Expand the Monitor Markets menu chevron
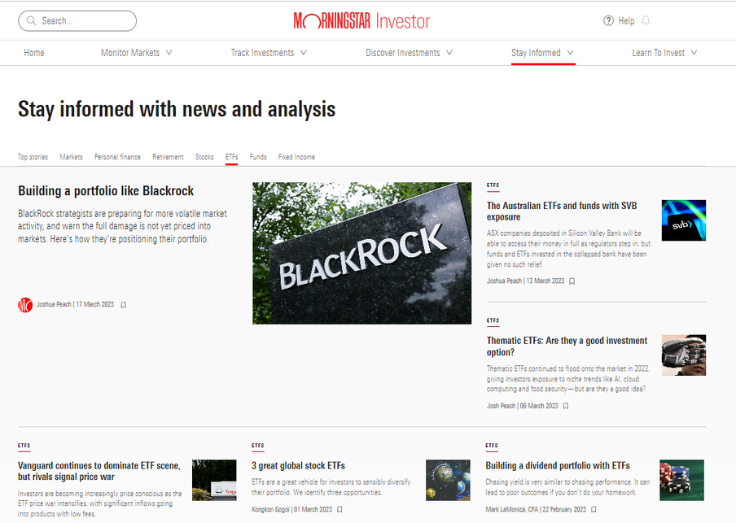 click(169, 53)
